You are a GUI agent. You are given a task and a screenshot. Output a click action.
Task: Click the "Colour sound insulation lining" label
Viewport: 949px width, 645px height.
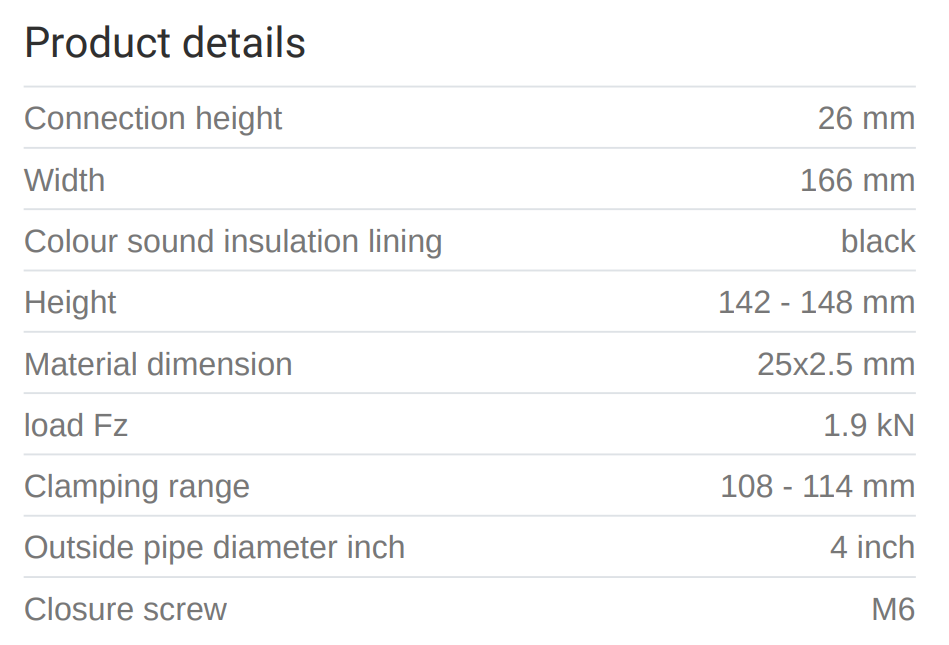pyautogui.click(x=233, y=241)
